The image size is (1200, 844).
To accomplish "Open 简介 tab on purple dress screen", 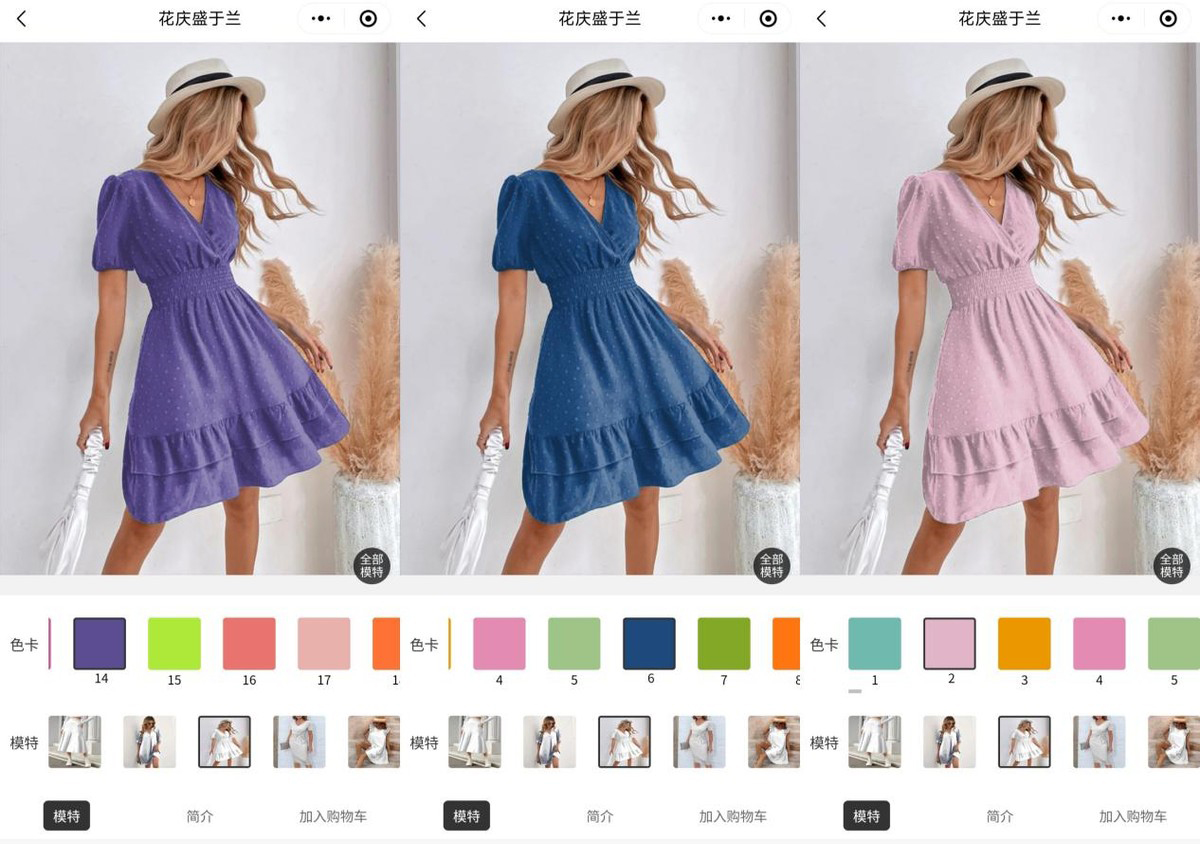I will [x=200, y=816].
